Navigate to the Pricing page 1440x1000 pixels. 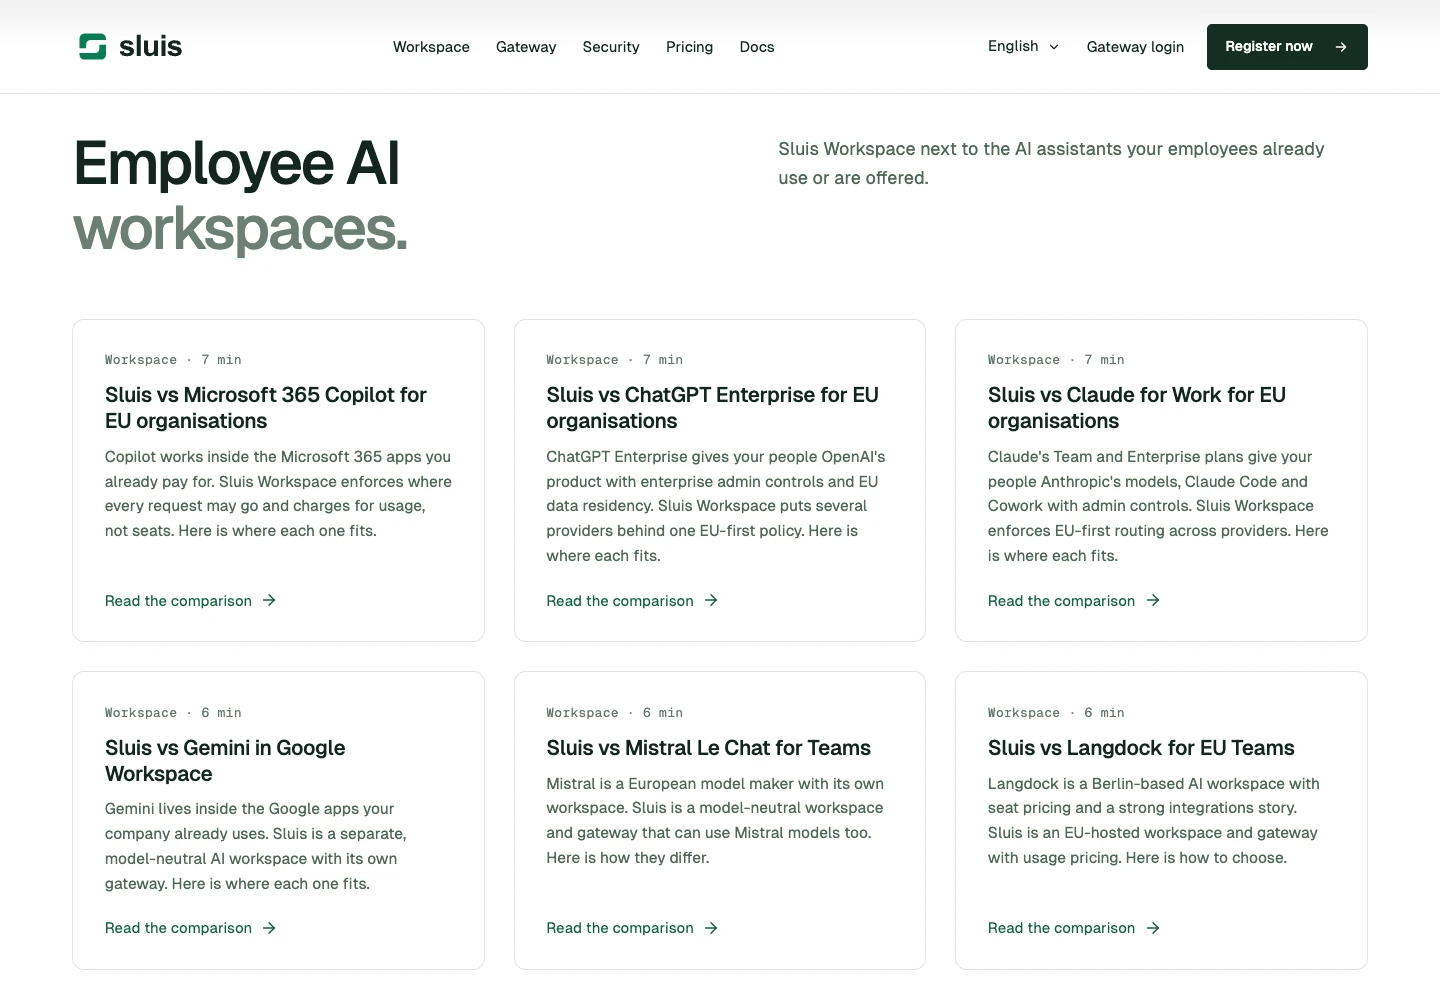point(689,47)
